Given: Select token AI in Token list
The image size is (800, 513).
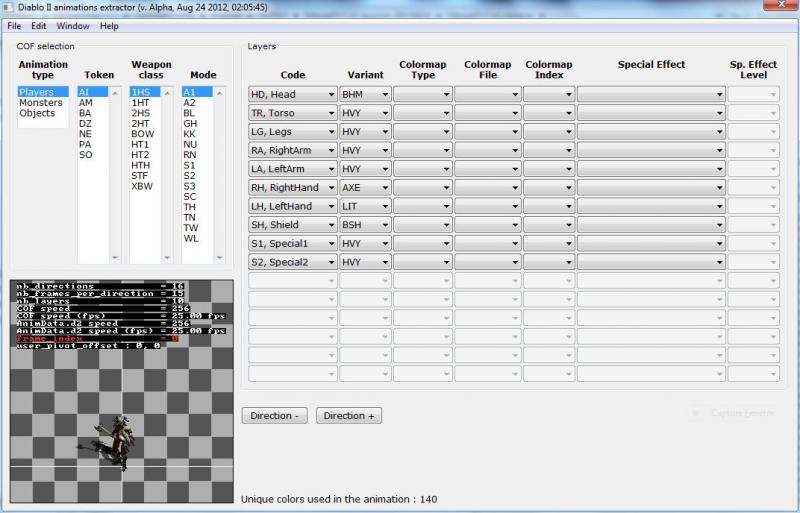Looking at the screenshot, I should 92,92.
